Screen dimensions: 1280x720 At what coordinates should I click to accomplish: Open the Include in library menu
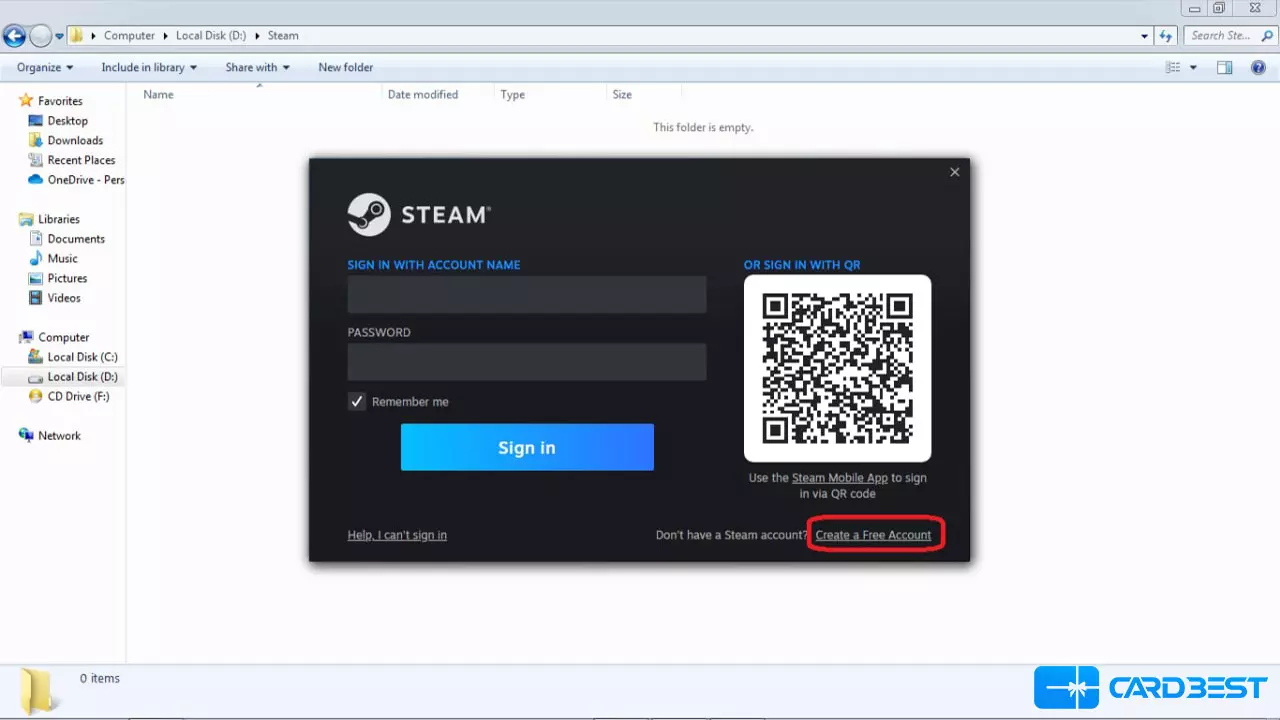(x=149, y=67)
